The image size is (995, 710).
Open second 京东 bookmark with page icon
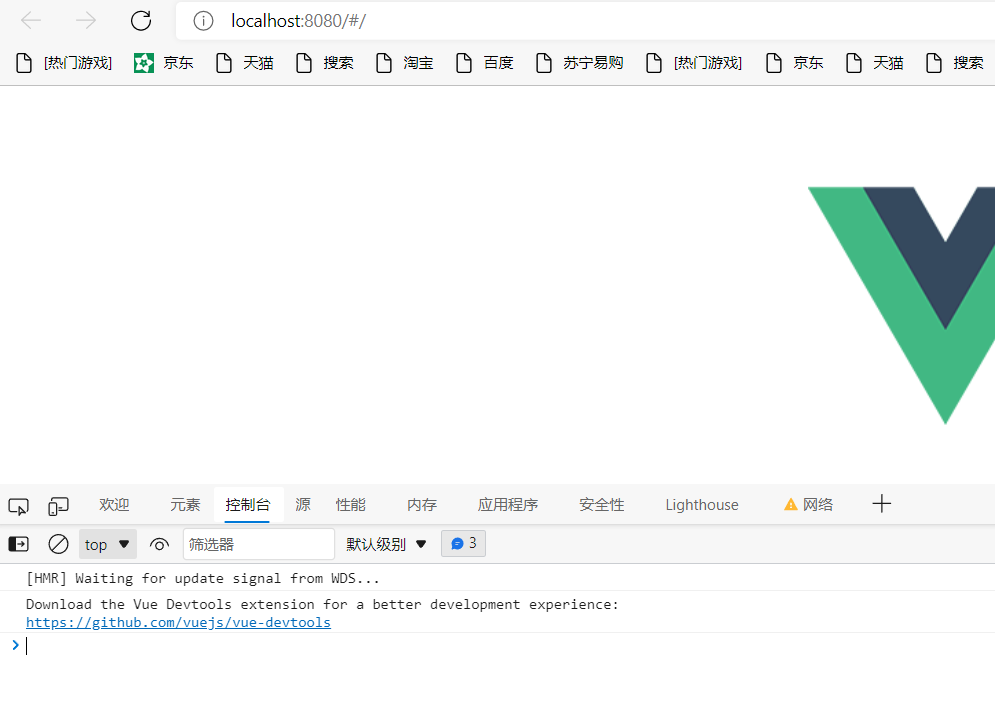[794, 63]
